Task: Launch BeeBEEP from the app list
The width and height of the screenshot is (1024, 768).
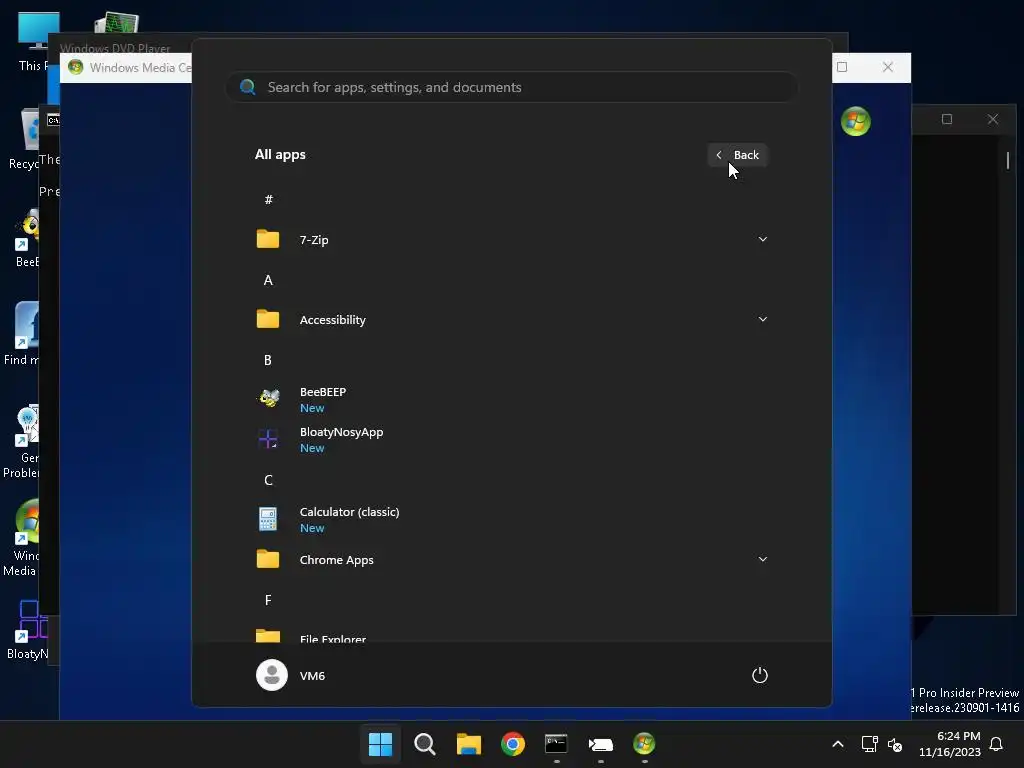Action: [x=511, y=399]
